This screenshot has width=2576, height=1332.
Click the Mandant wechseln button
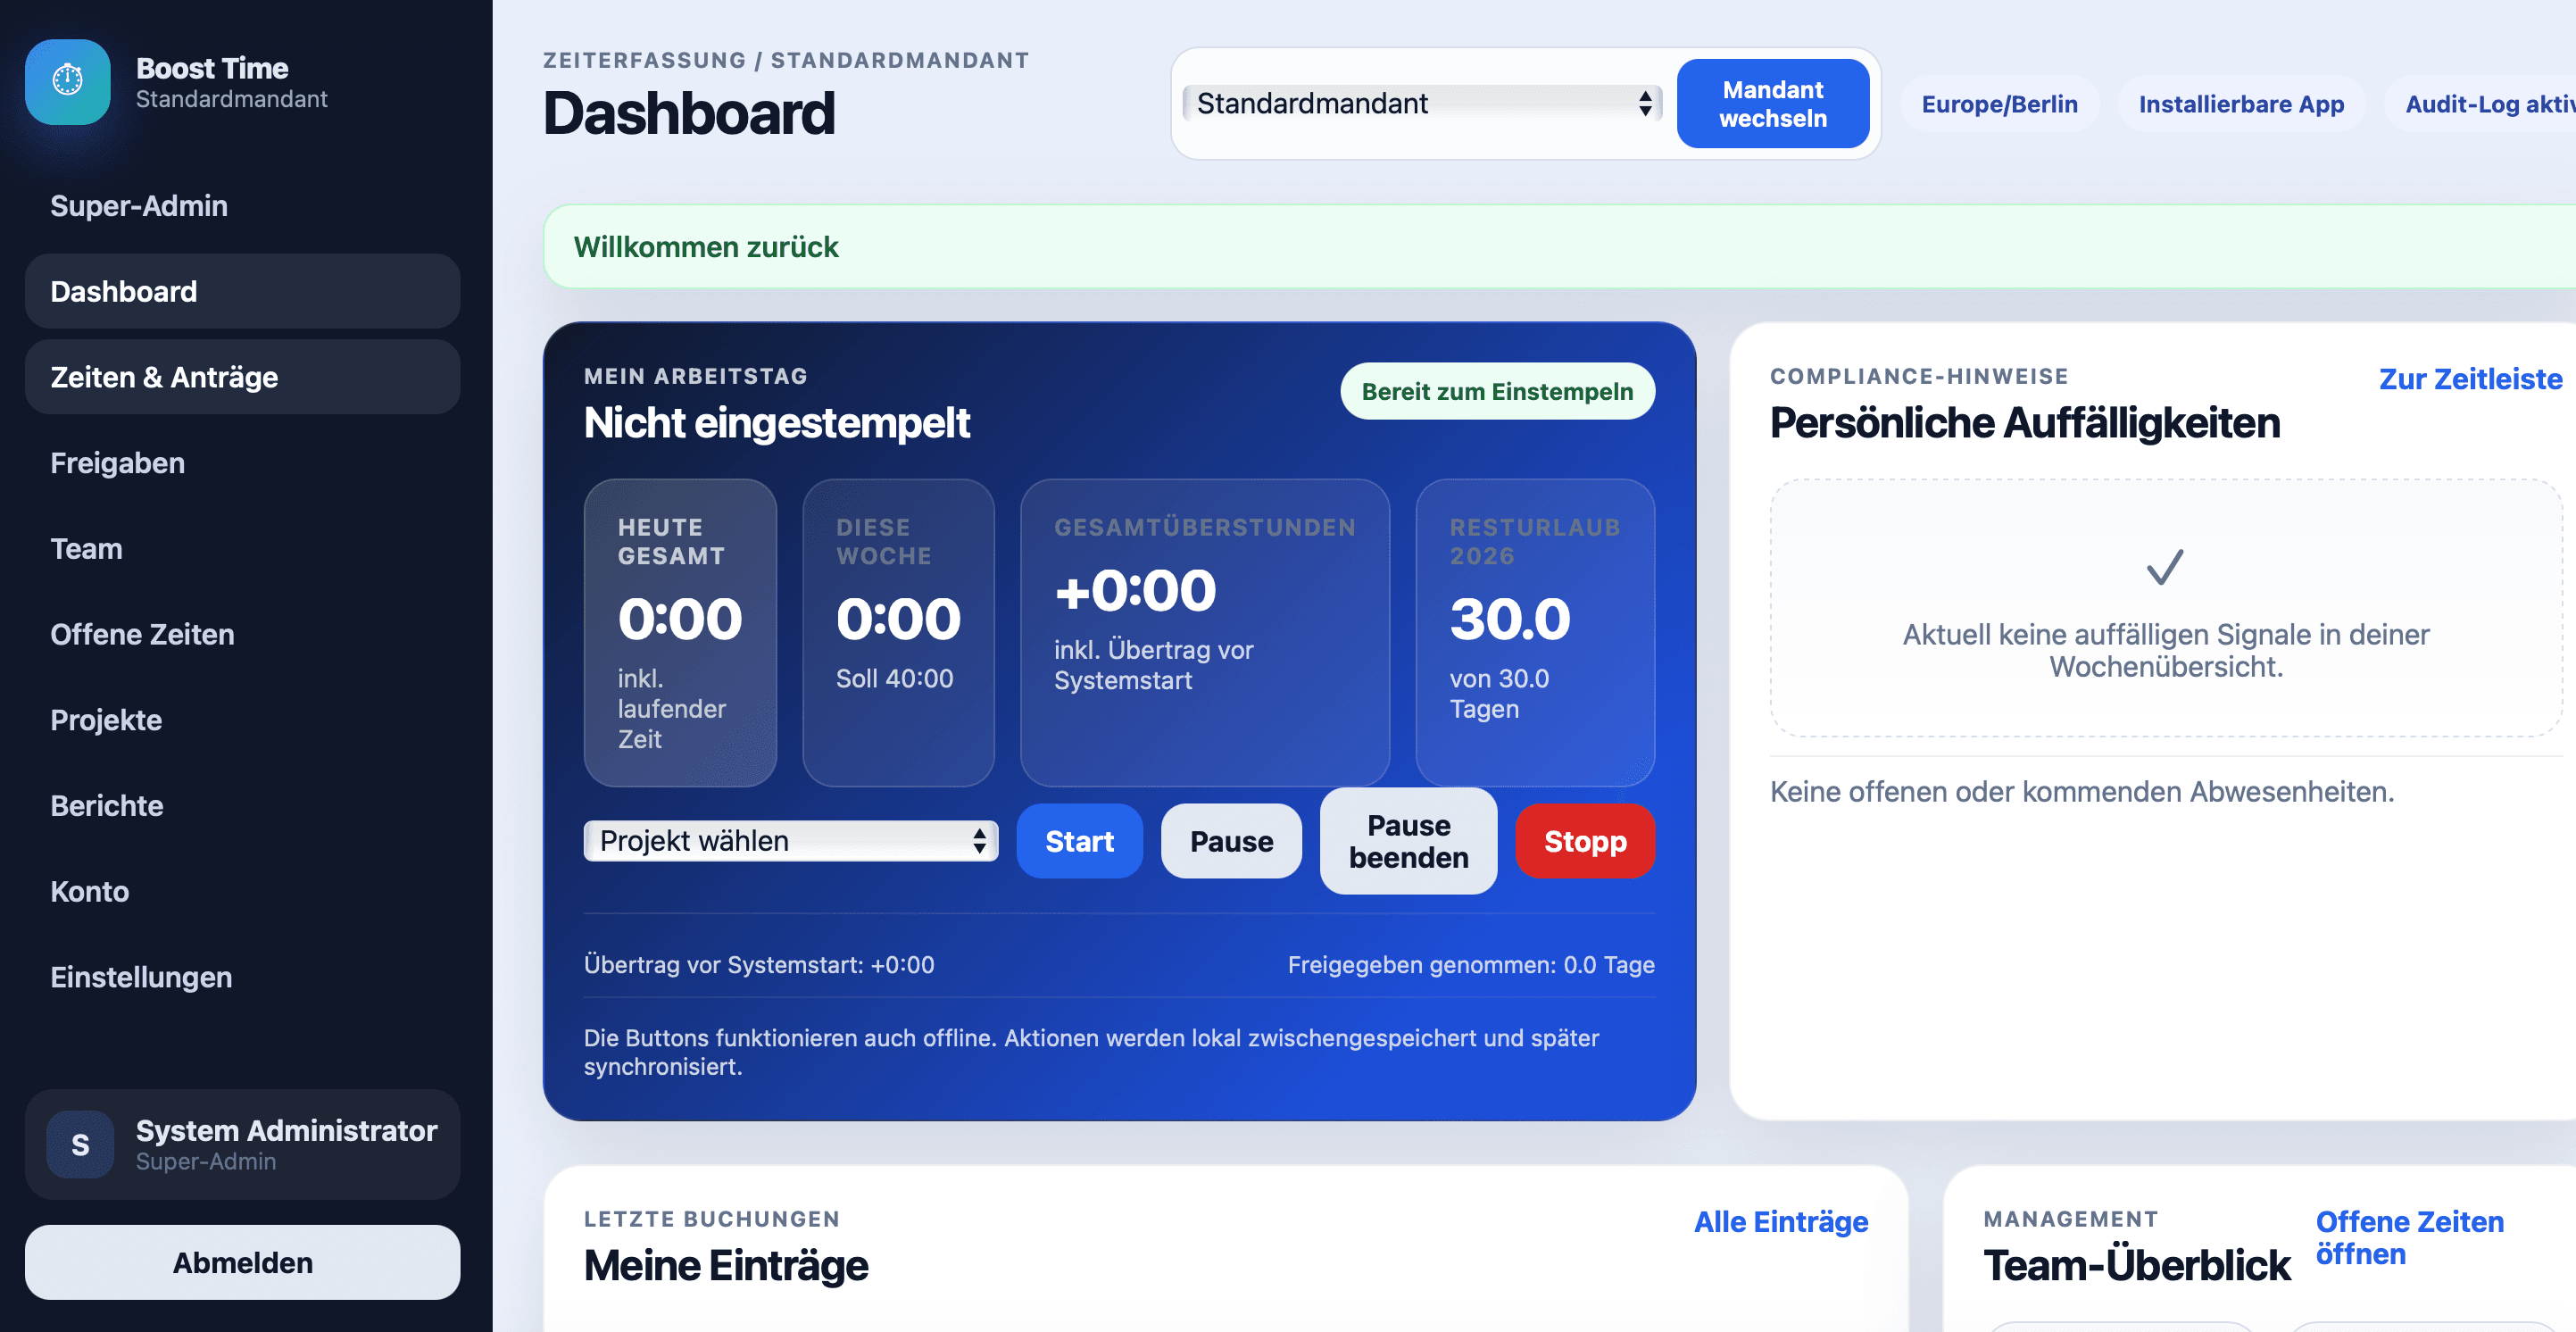point(1772,104)
